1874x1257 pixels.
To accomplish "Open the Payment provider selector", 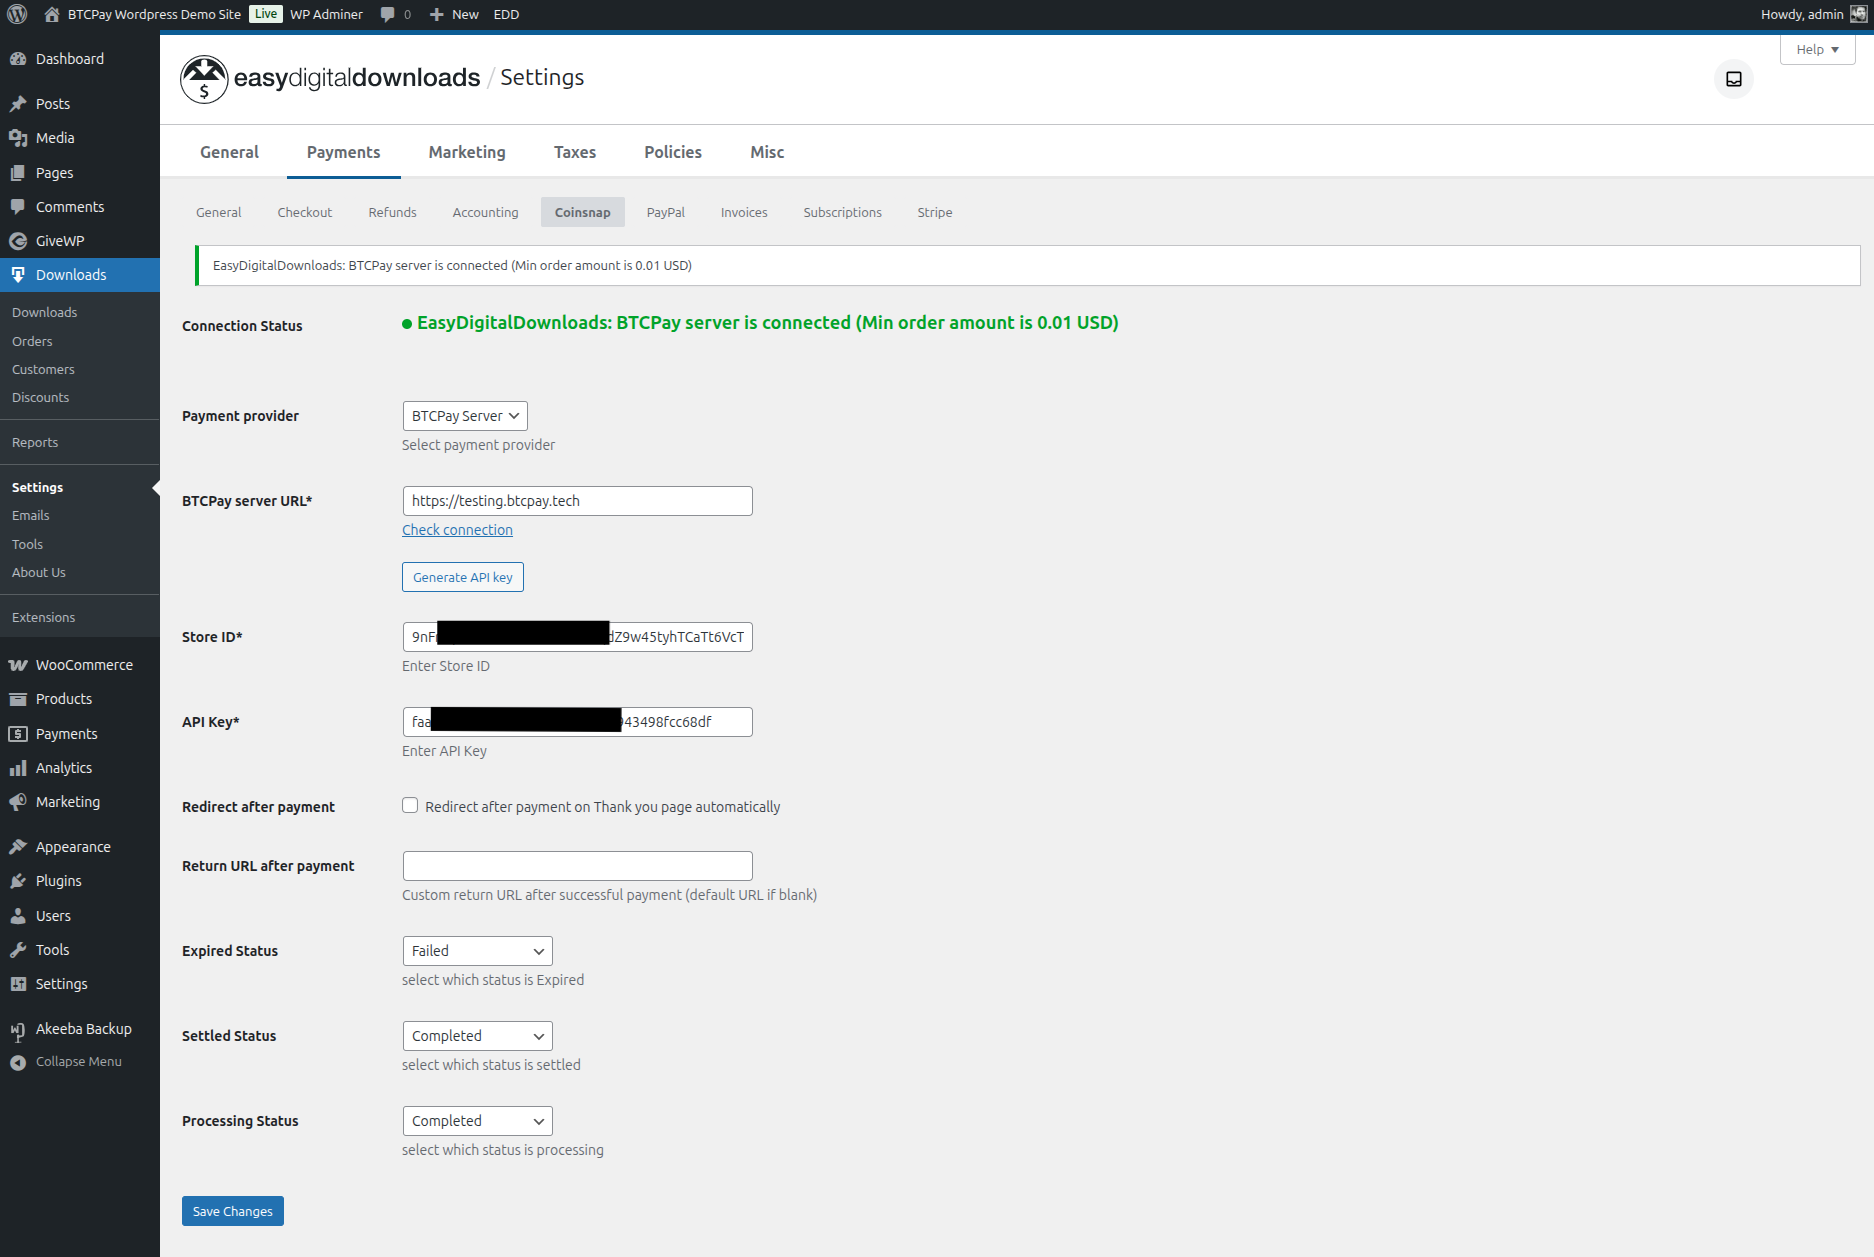I will tap(464, 415).
